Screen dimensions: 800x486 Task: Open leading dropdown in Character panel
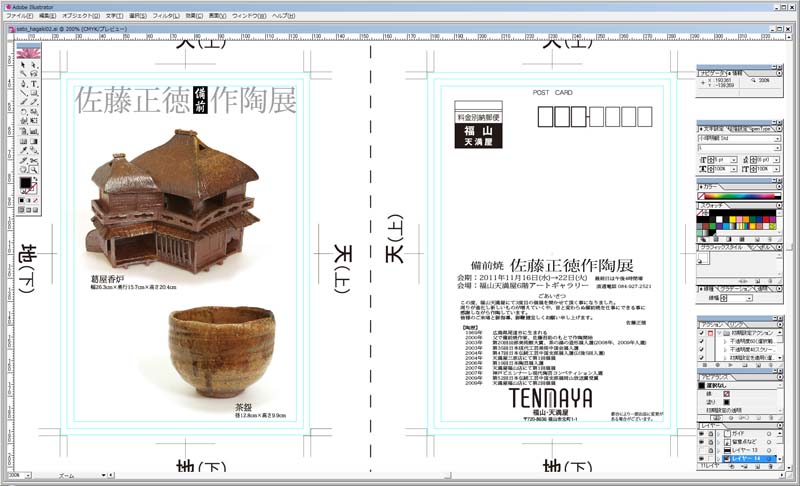(x=777, y=160)
